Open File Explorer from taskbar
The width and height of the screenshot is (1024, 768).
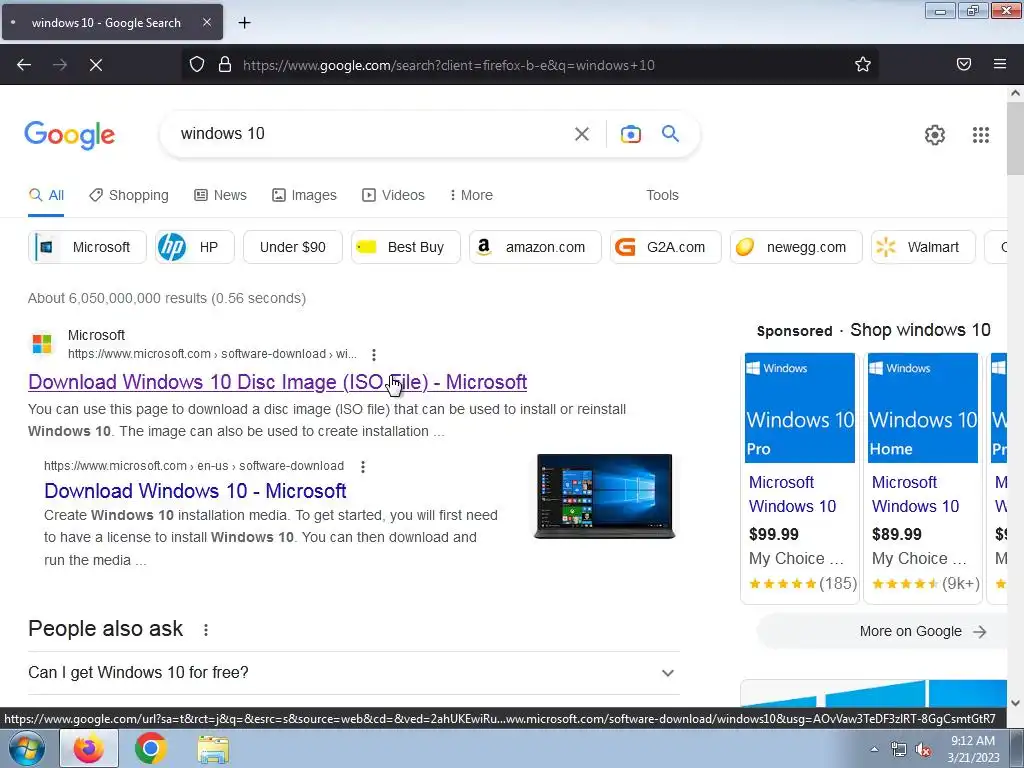coord(213,749)
